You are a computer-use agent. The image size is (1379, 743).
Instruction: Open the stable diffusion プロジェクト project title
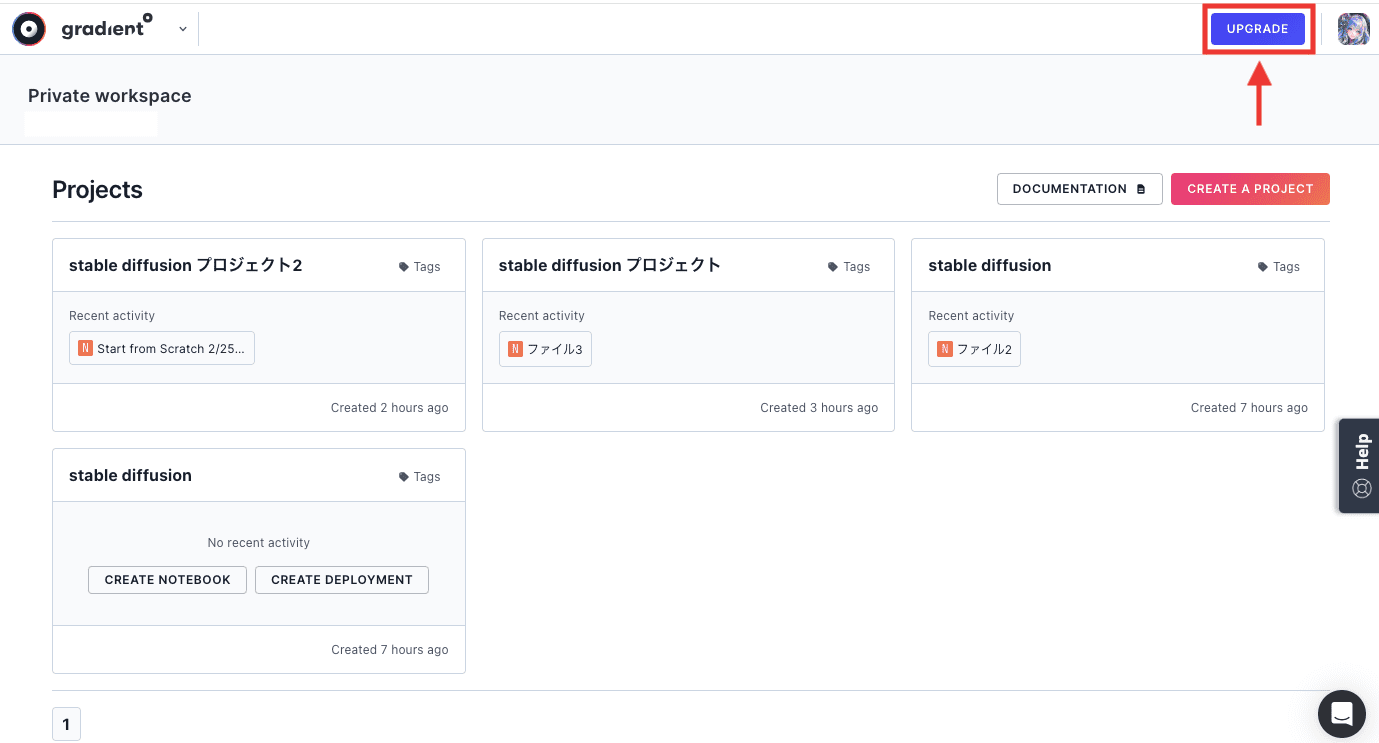(609, 265)
